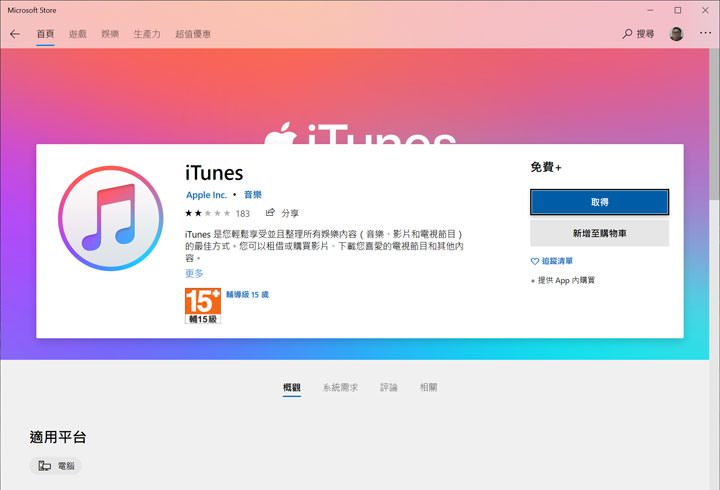Maximize the Microsoft Store window

(x=678, y=10)
